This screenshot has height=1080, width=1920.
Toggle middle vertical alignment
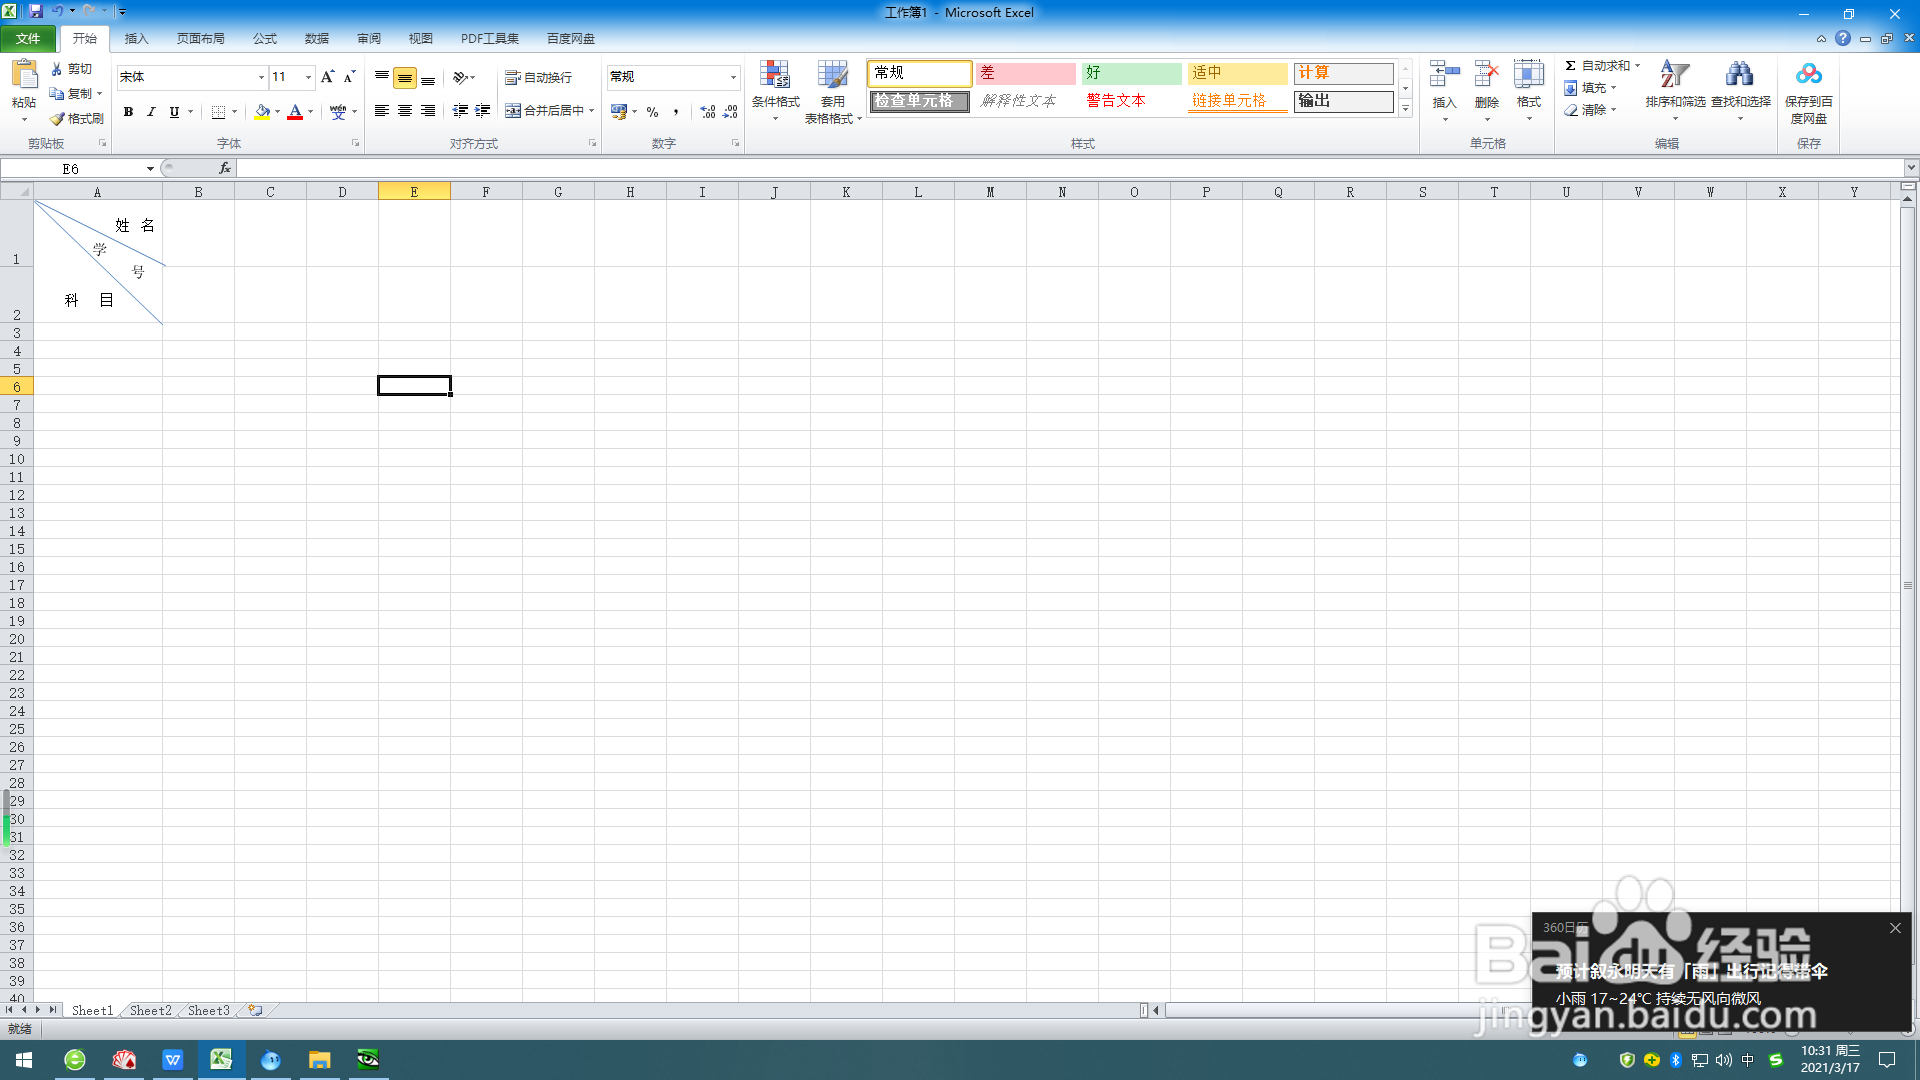tap(405, 77)
